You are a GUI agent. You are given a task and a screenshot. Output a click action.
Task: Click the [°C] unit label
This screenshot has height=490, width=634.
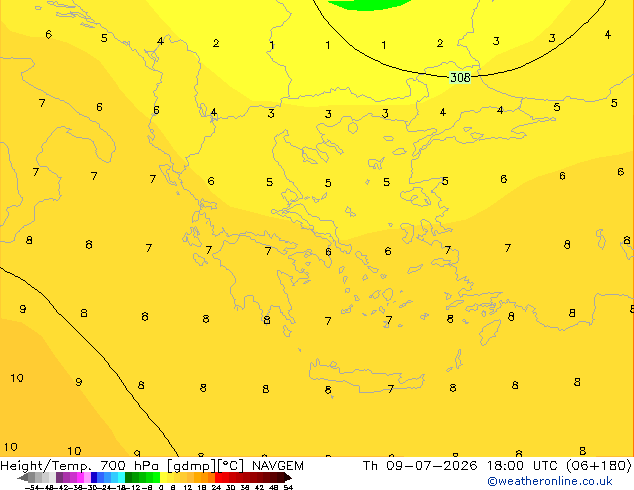click(x=231, y=466)
